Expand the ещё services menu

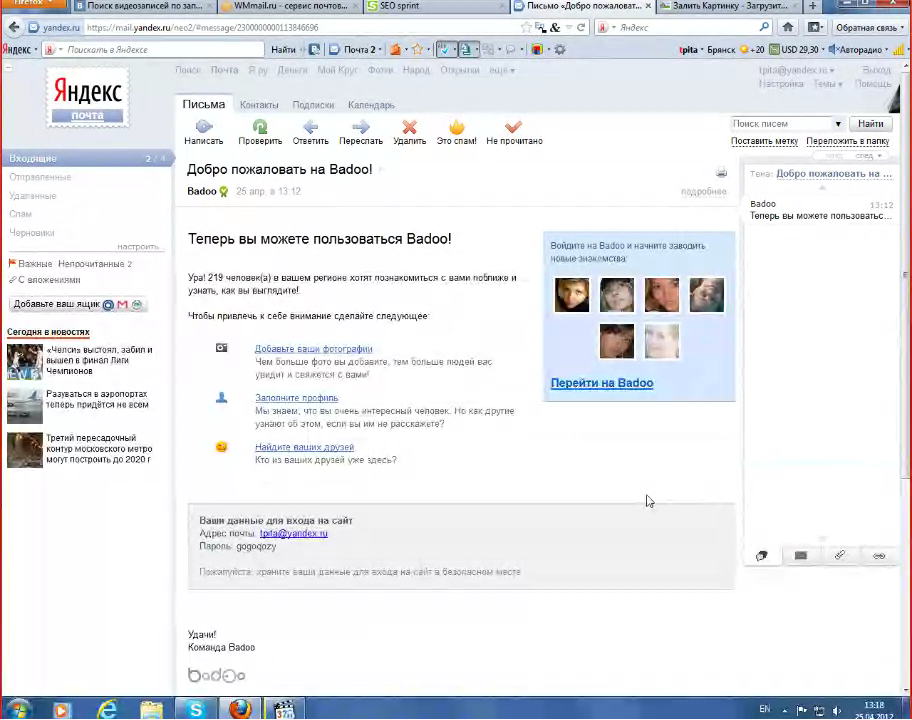click(x=502, y=70)
